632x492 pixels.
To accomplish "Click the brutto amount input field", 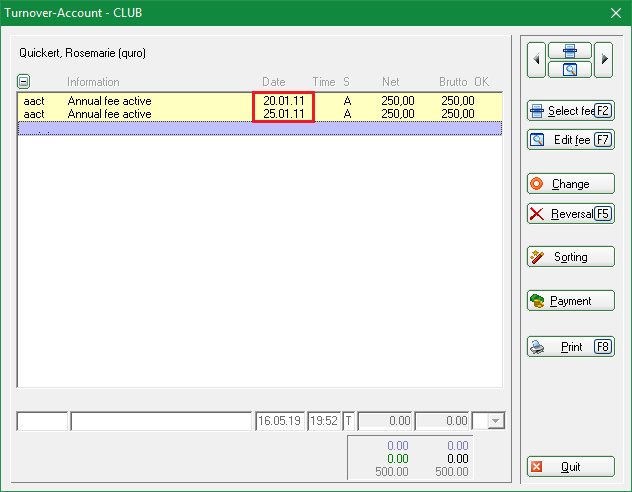I will pyautogui.click(x=442, y=421).
